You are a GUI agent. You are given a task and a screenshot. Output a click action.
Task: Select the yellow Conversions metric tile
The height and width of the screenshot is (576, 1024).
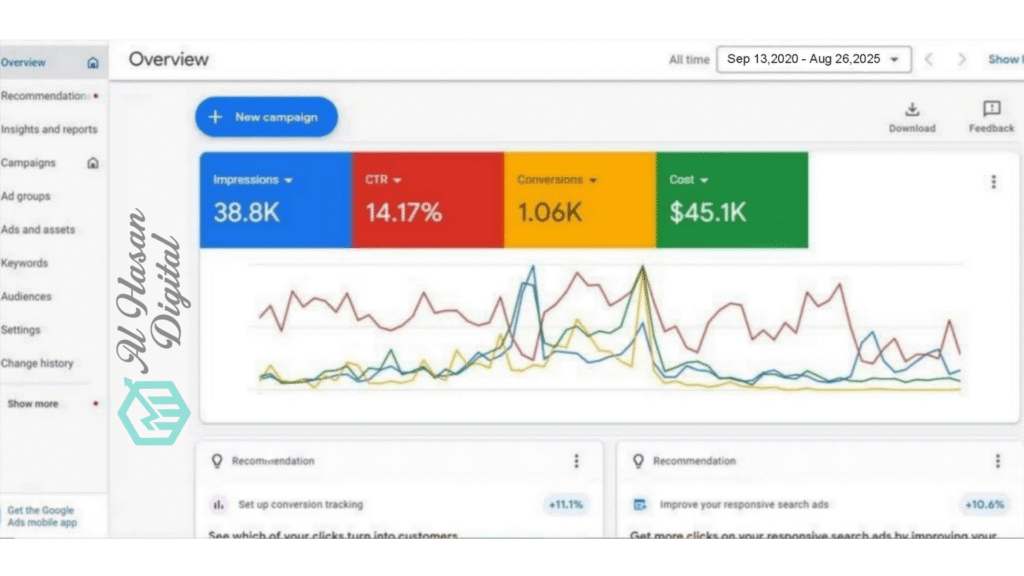[x=580, y=200]
